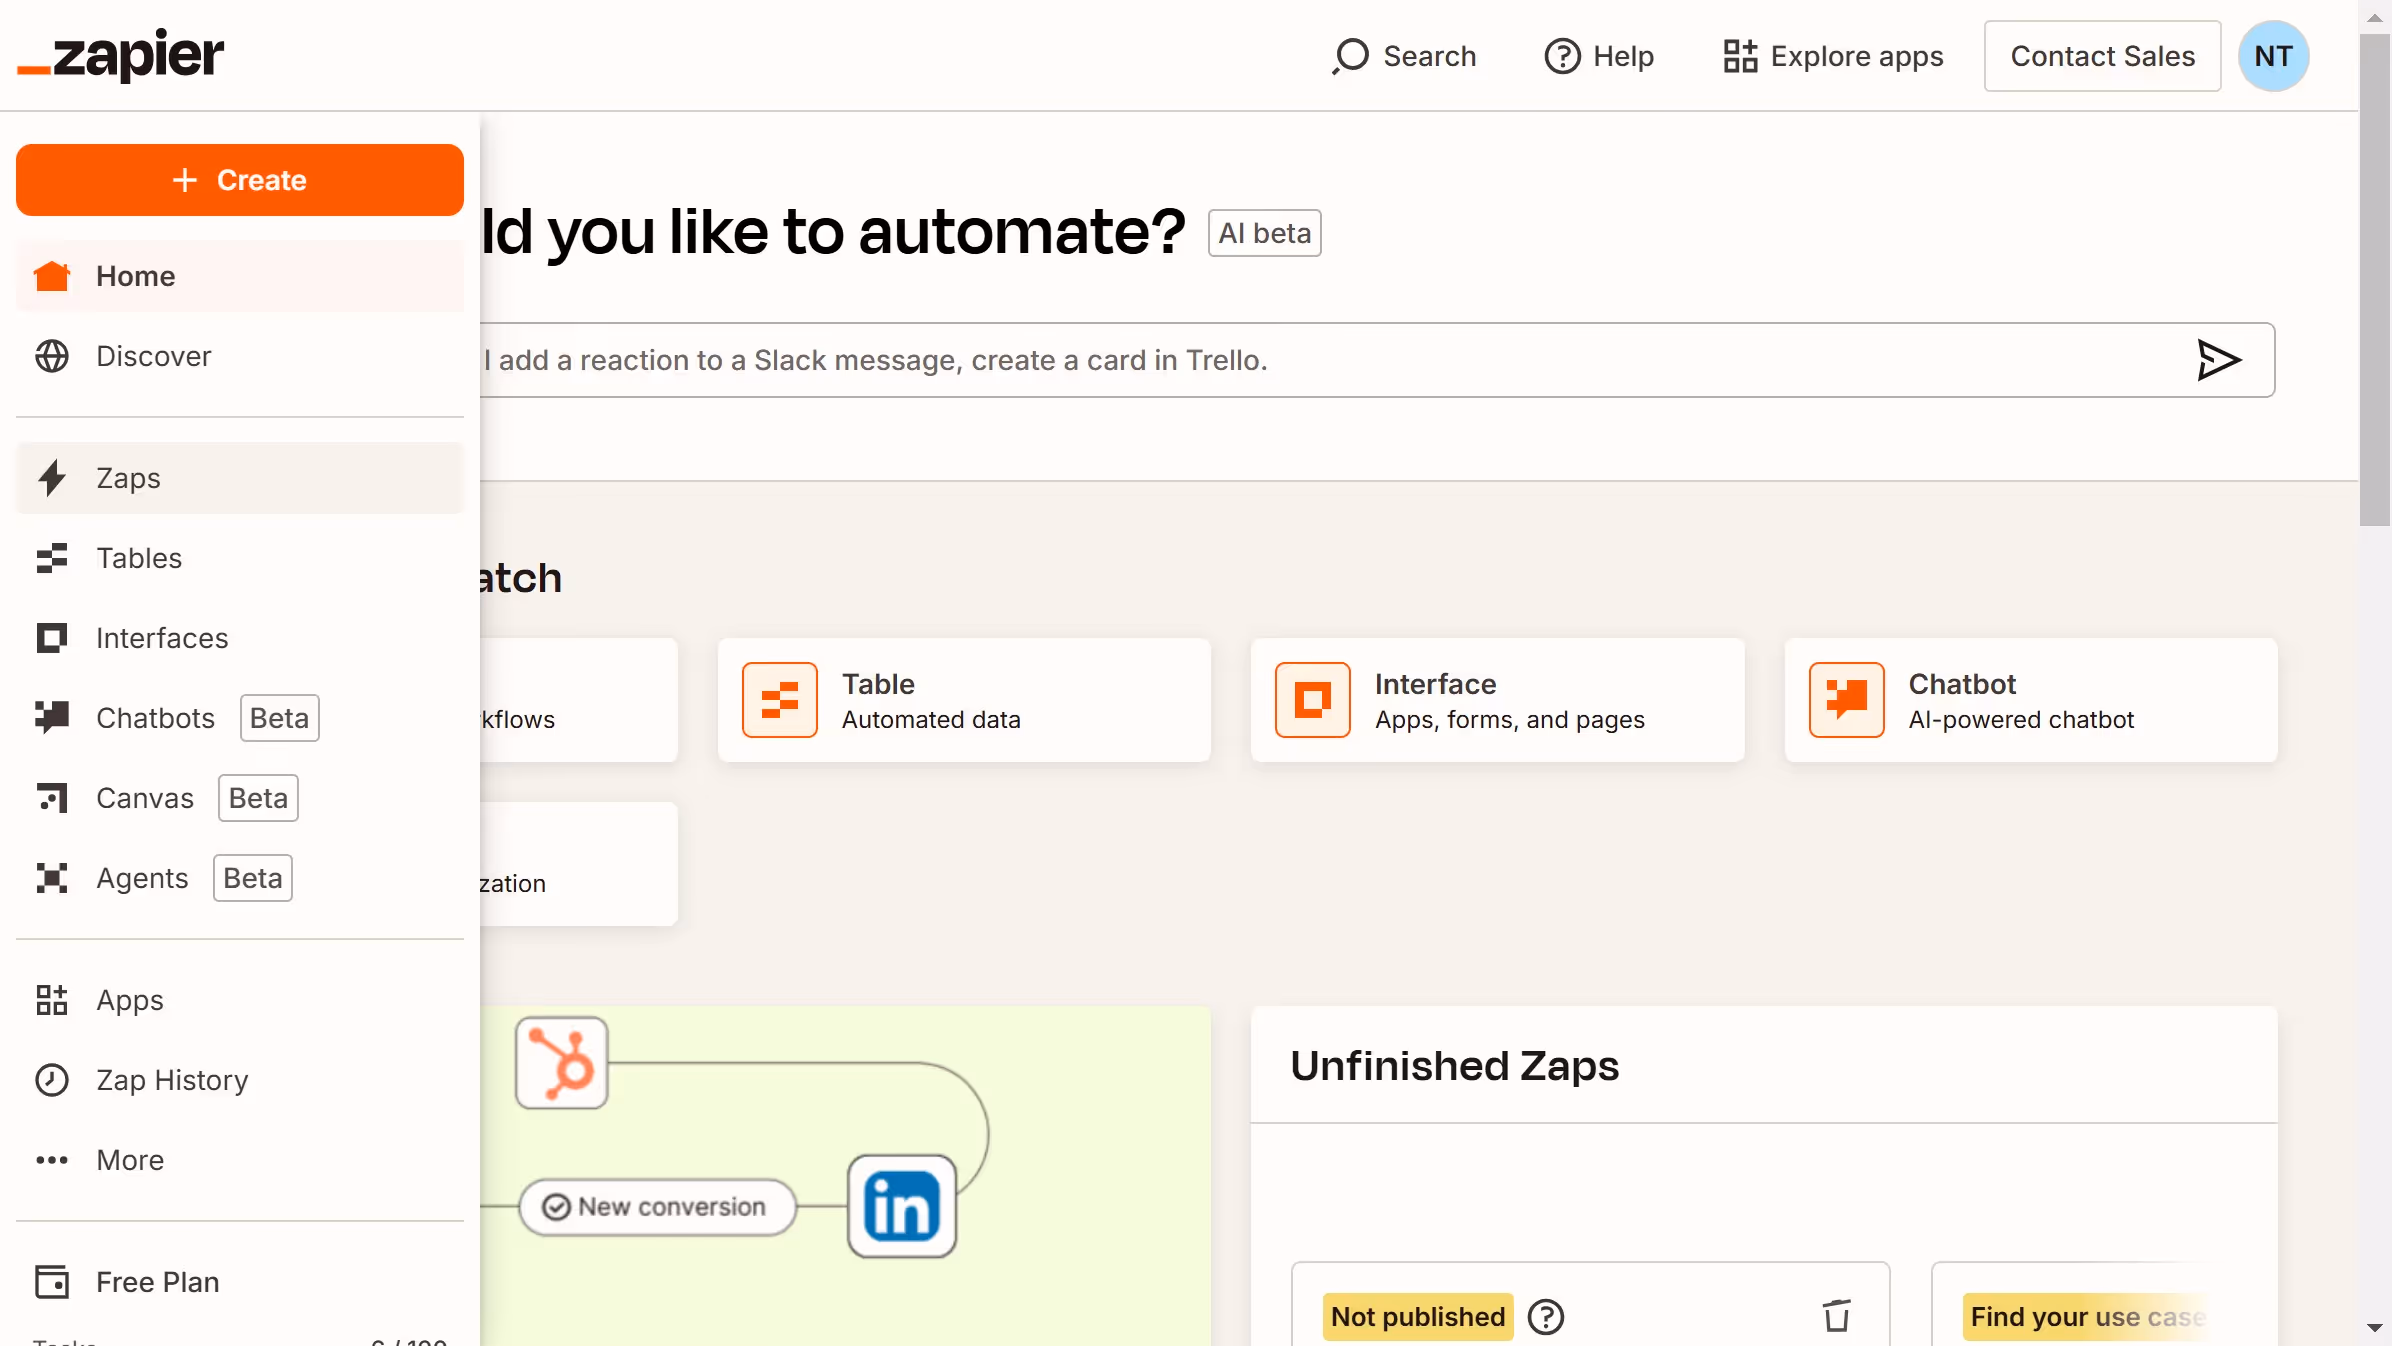
Task: Submit the AI prompt with the send arrow
Action: [x=2219, y=361]
